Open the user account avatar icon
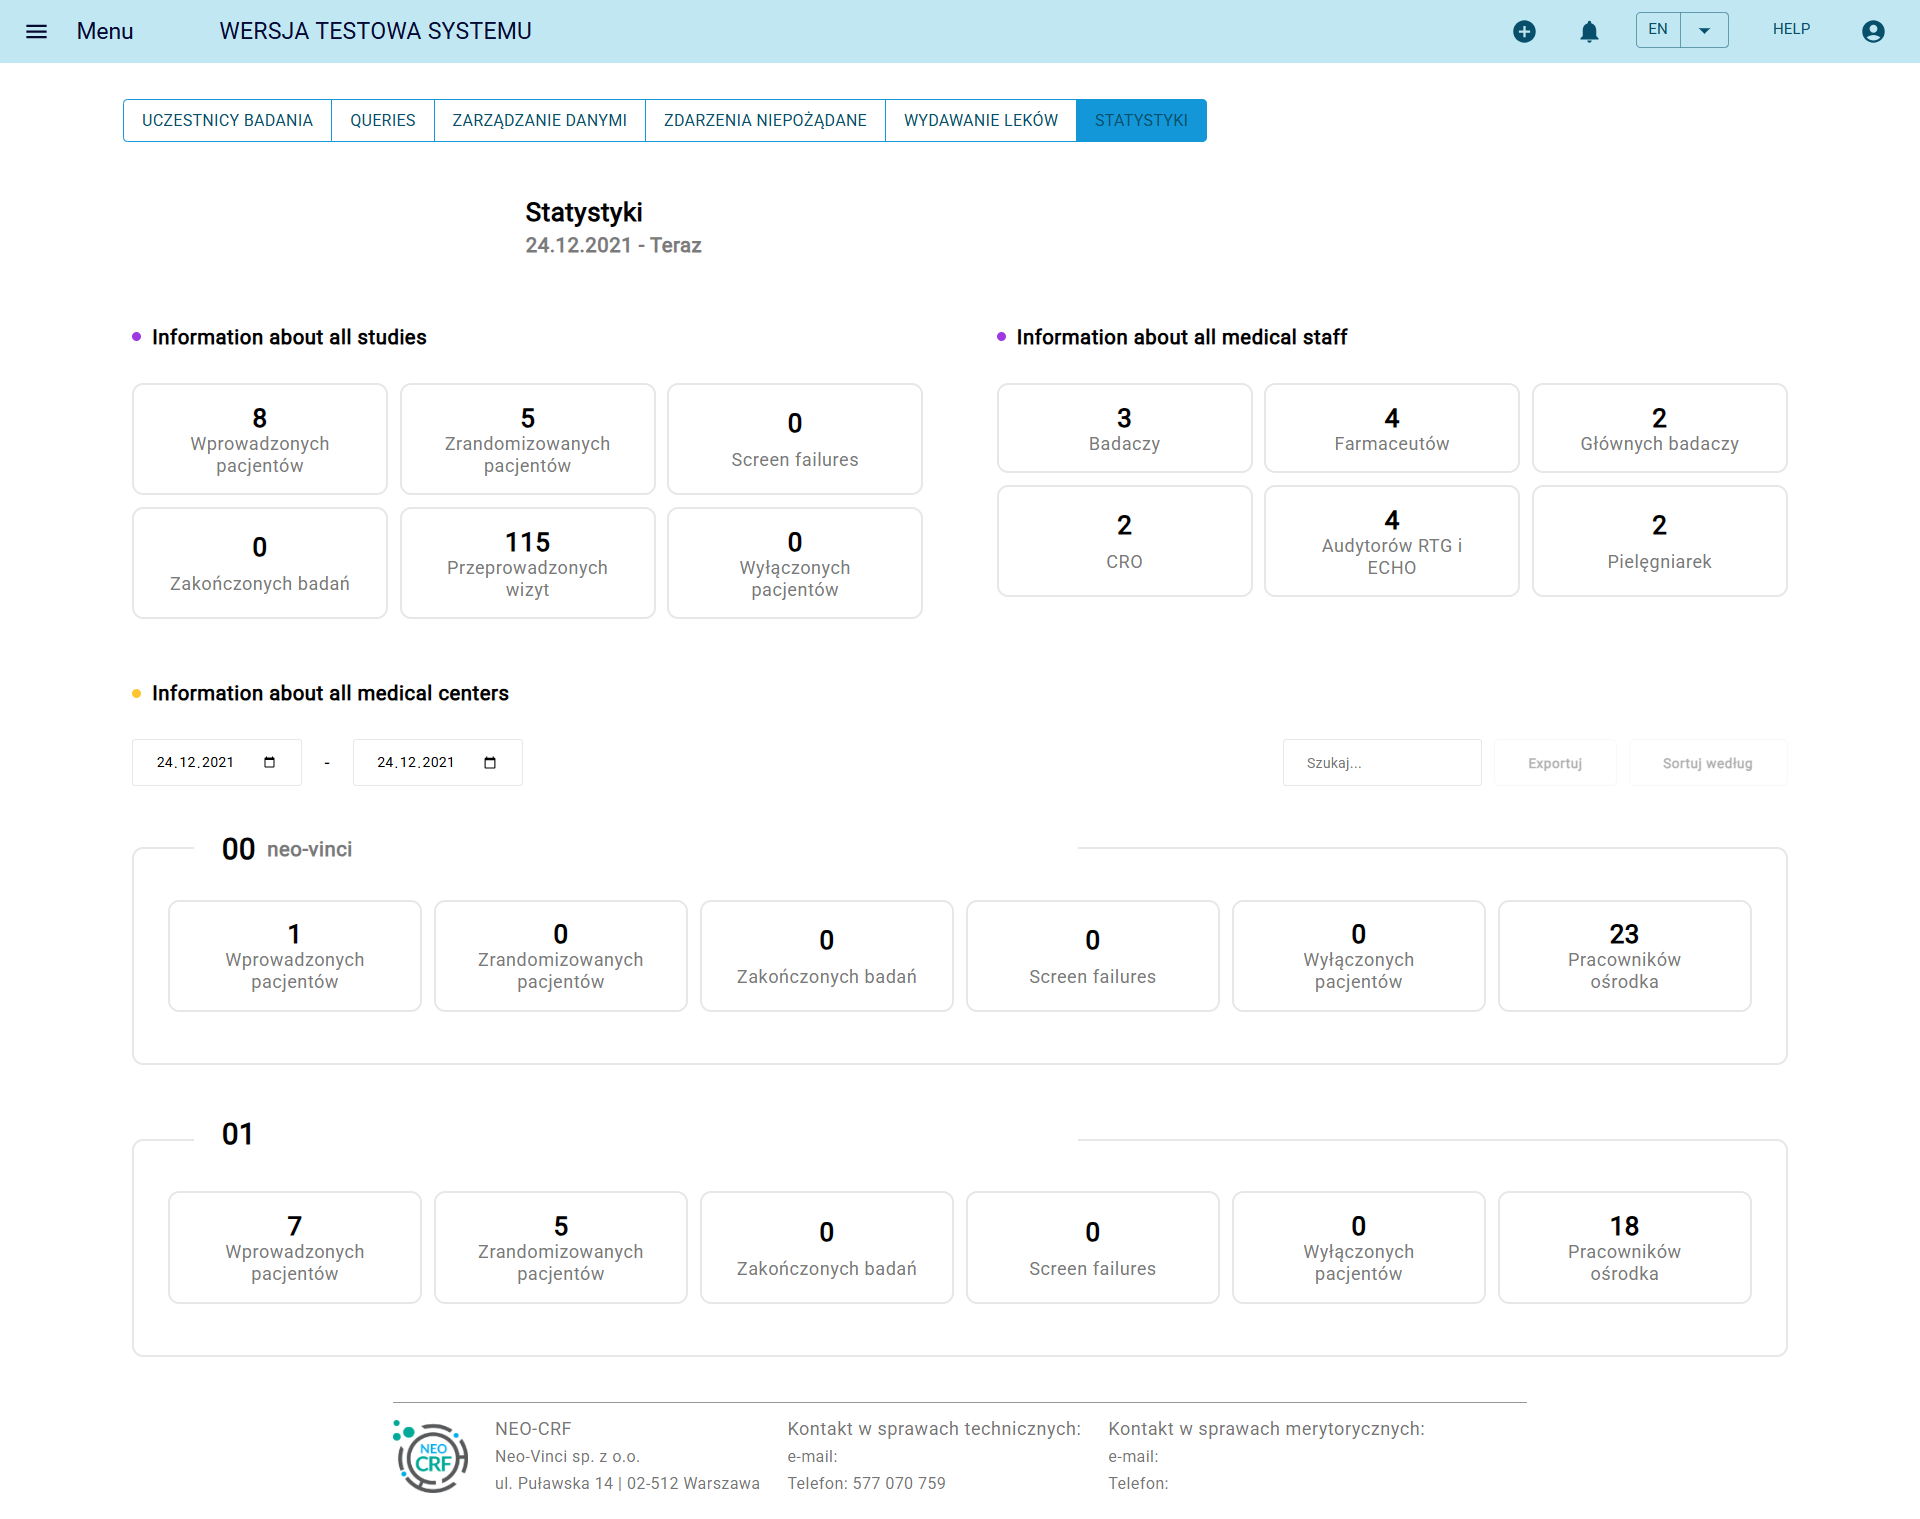The width and height of the screenshot is (1920, 1519). [x=1873, y=31]
